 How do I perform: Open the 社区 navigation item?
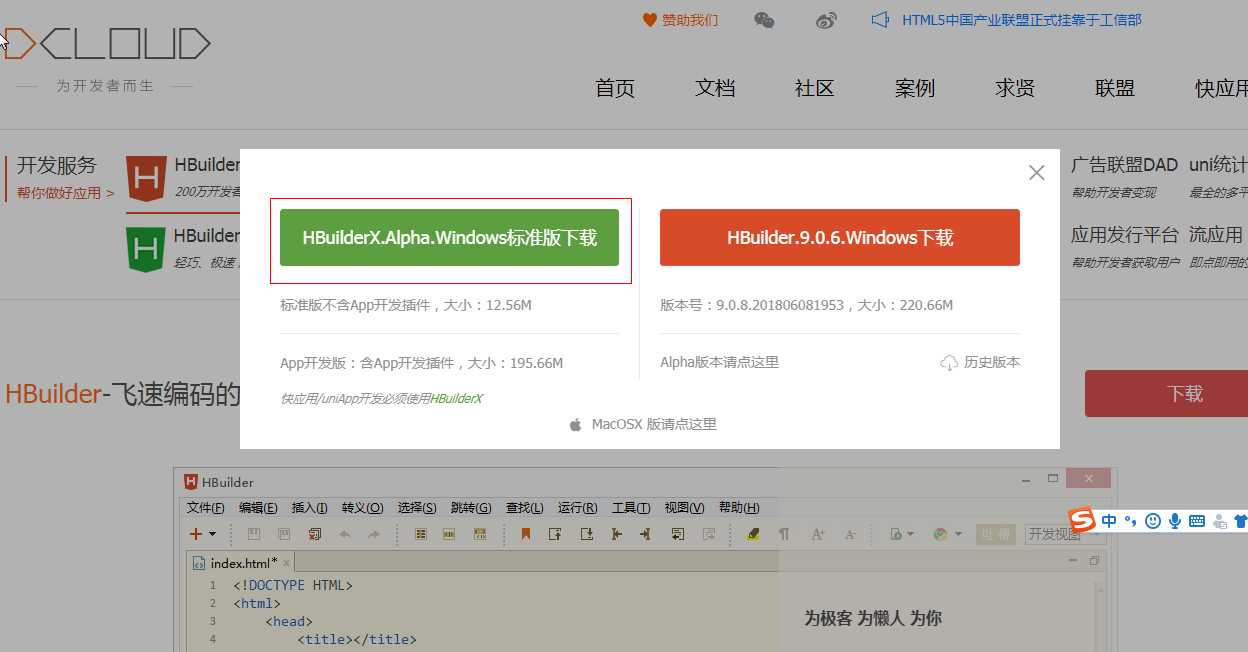tap(815, 88)
